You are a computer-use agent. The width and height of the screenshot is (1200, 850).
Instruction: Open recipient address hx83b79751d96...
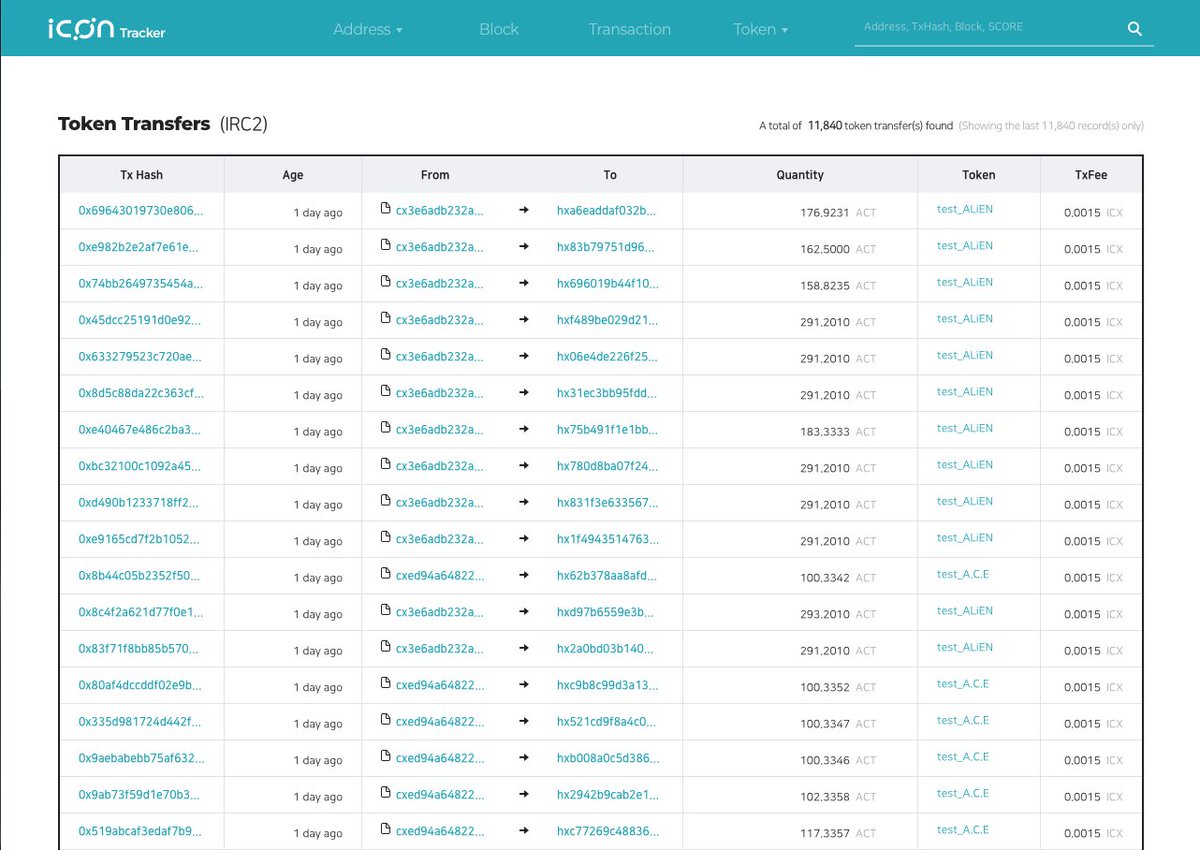point(607,247)
